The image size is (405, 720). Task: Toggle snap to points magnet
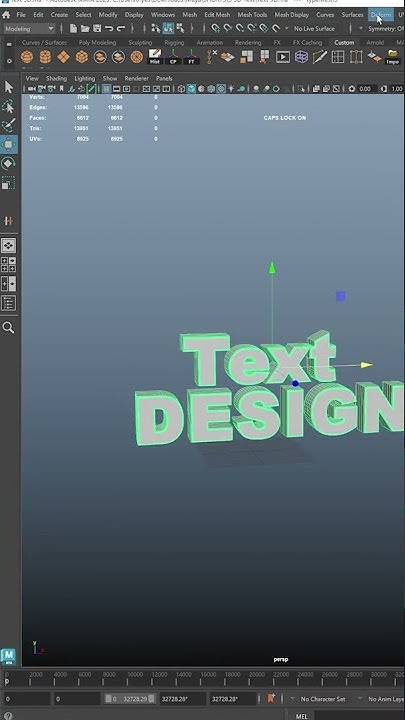coord(239,28)
